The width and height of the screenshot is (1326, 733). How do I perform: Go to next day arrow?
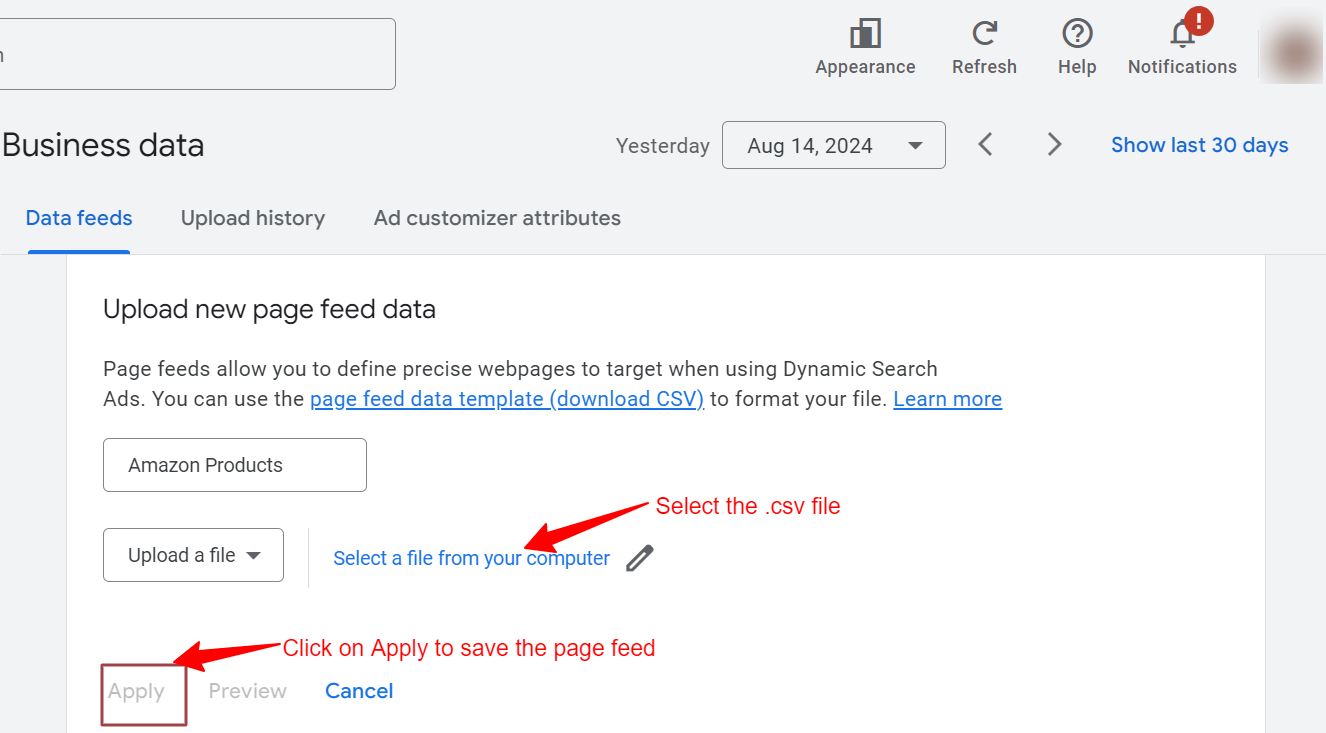[x=1054, y=145]
